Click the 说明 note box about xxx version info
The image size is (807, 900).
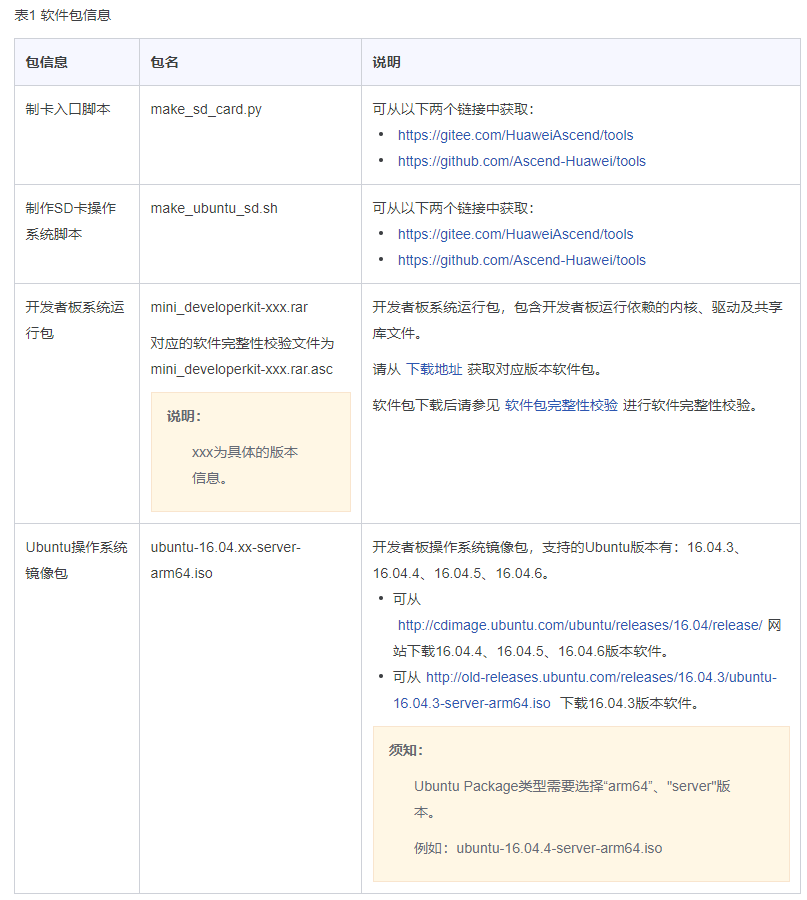pos(250,450)
